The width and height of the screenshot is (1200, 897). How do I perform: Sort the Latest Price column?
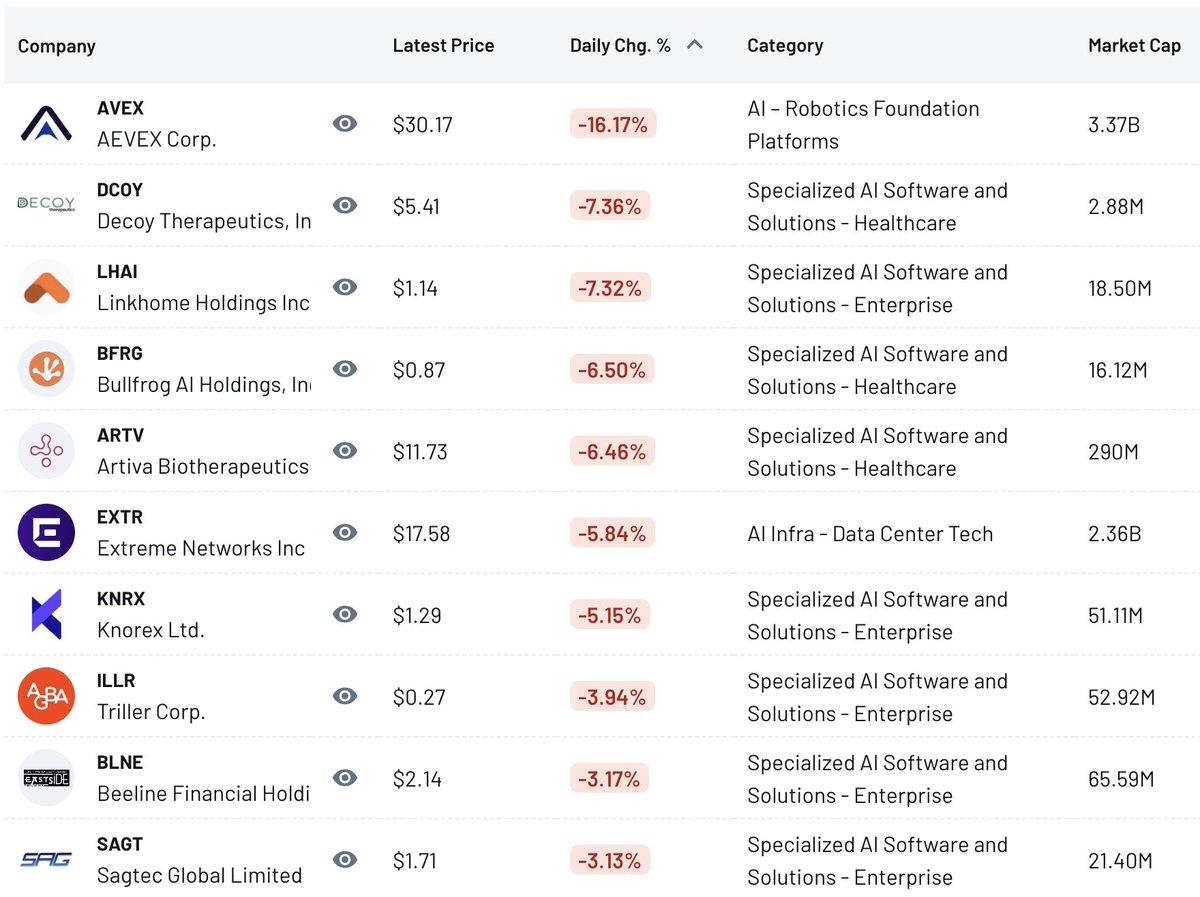point(443,44)
